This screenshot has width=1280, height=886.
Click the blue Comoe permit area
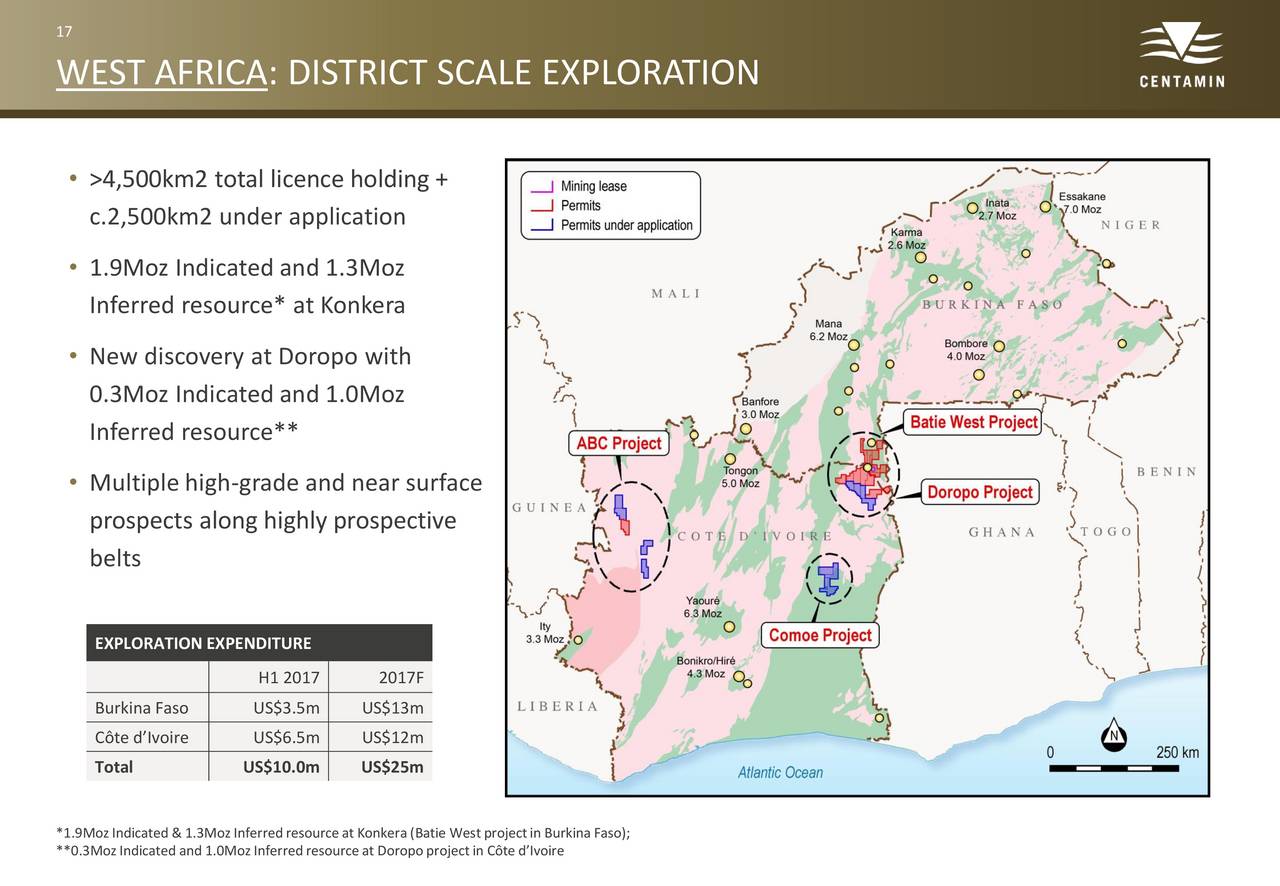click(x=828, y=578)
